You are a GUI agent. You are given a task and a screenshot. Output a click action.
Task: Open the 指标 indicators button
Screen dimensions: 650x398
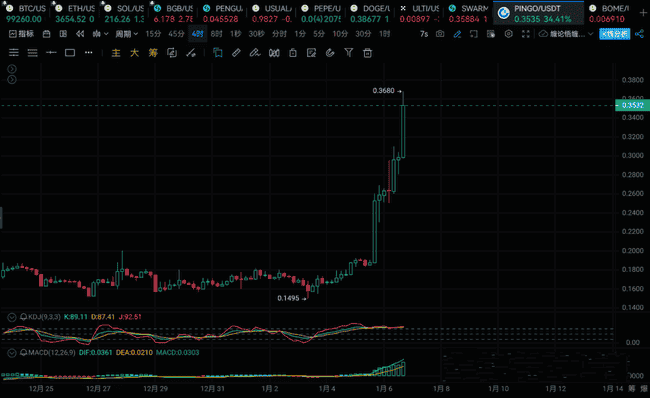point(22,34)
